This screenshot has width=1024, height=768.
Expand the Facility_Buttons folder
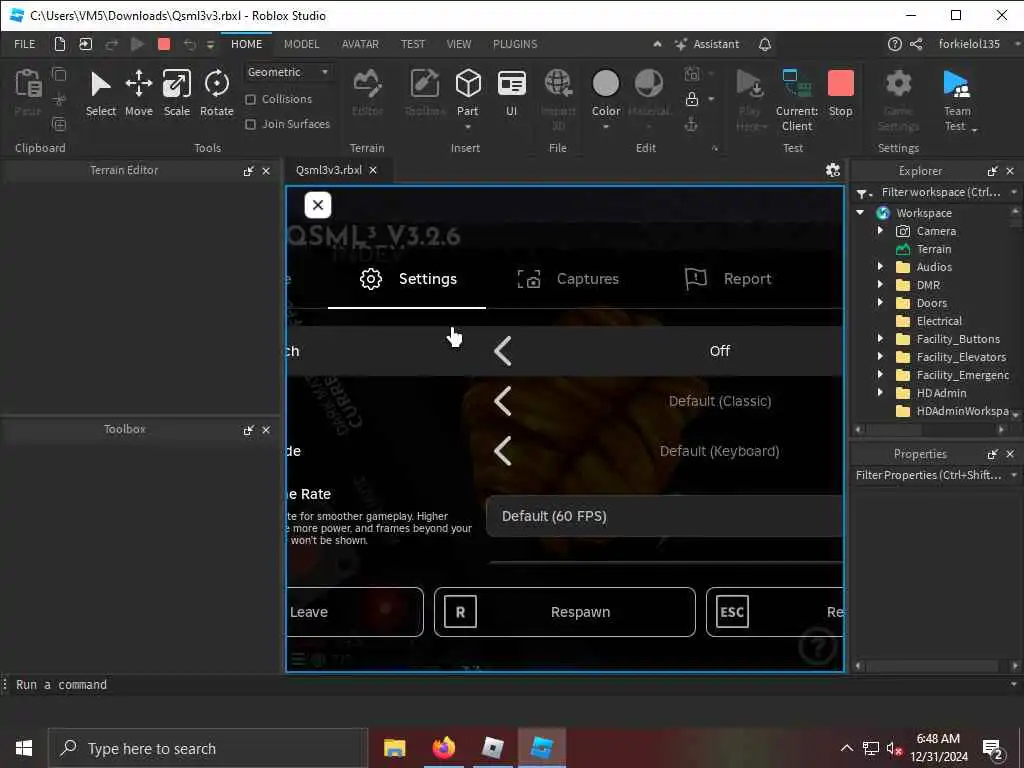click(880, 338)
